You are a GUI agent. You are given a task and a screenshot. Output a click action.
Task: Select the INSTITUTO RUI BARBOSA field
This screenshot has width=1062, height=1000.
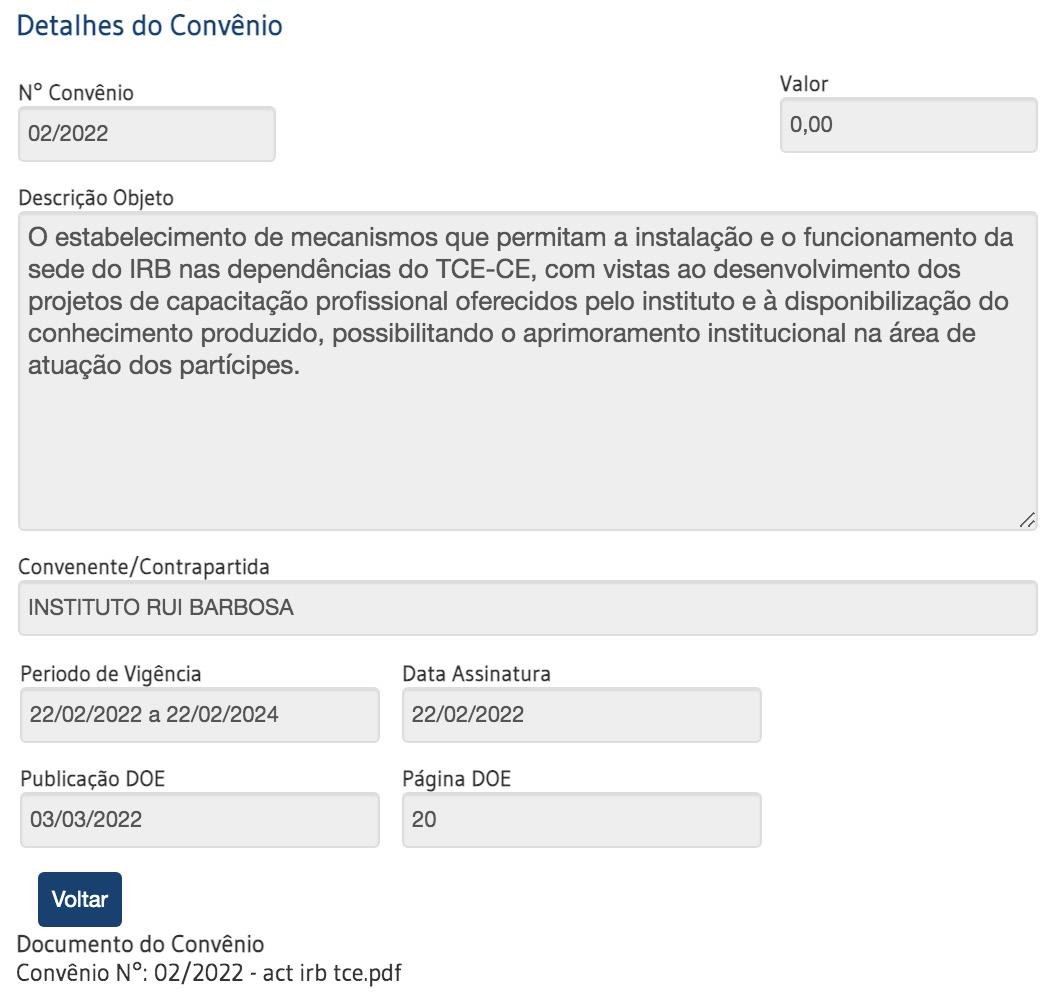[528, 608]
